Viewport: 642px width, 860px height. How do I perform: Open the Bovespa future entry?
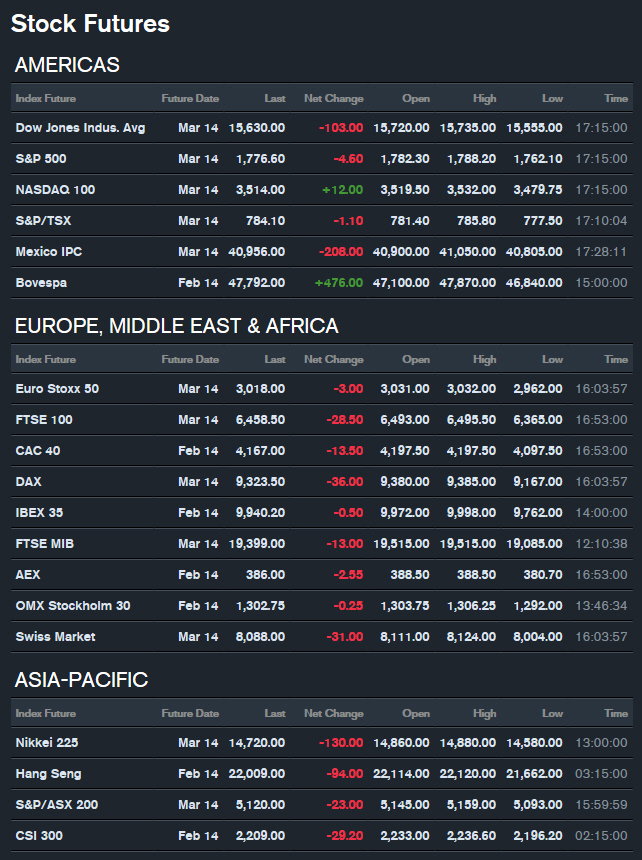(x=41, y=283)
